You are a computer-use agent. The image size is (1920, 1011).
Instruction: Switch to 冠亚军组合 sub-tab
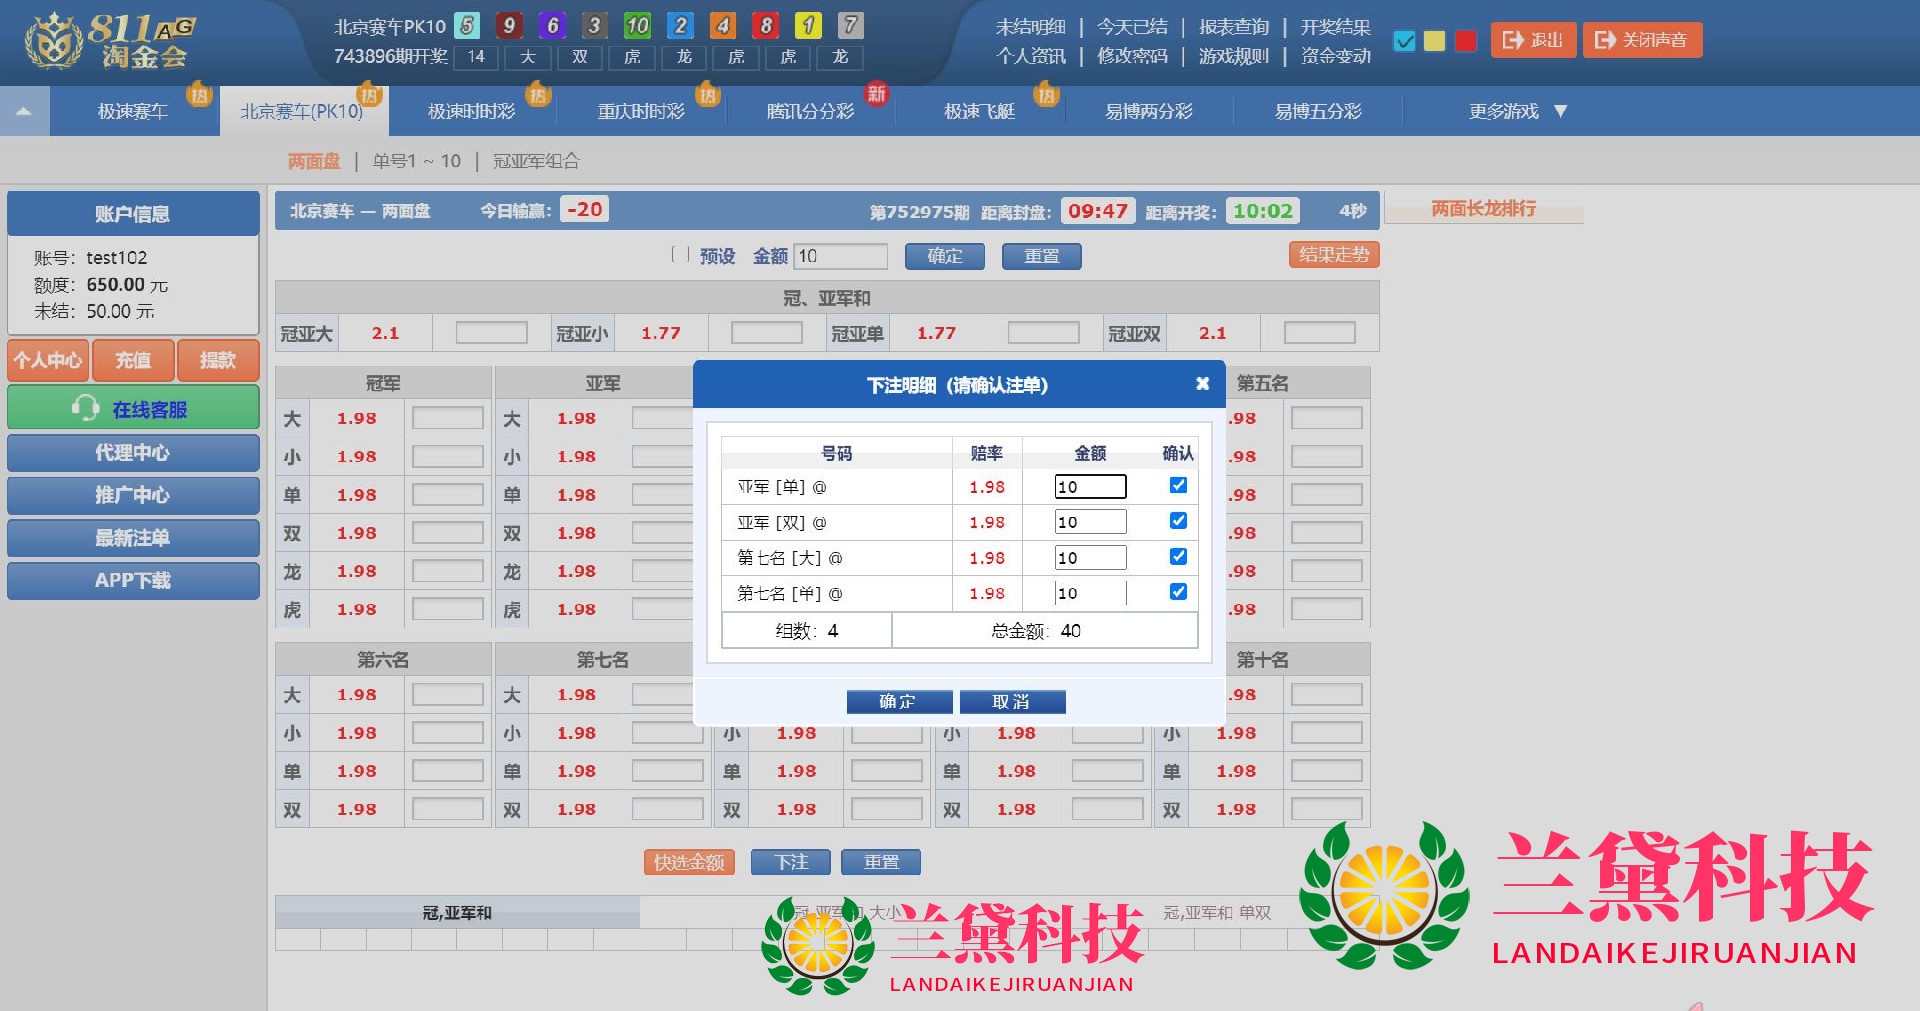point(536,161)
